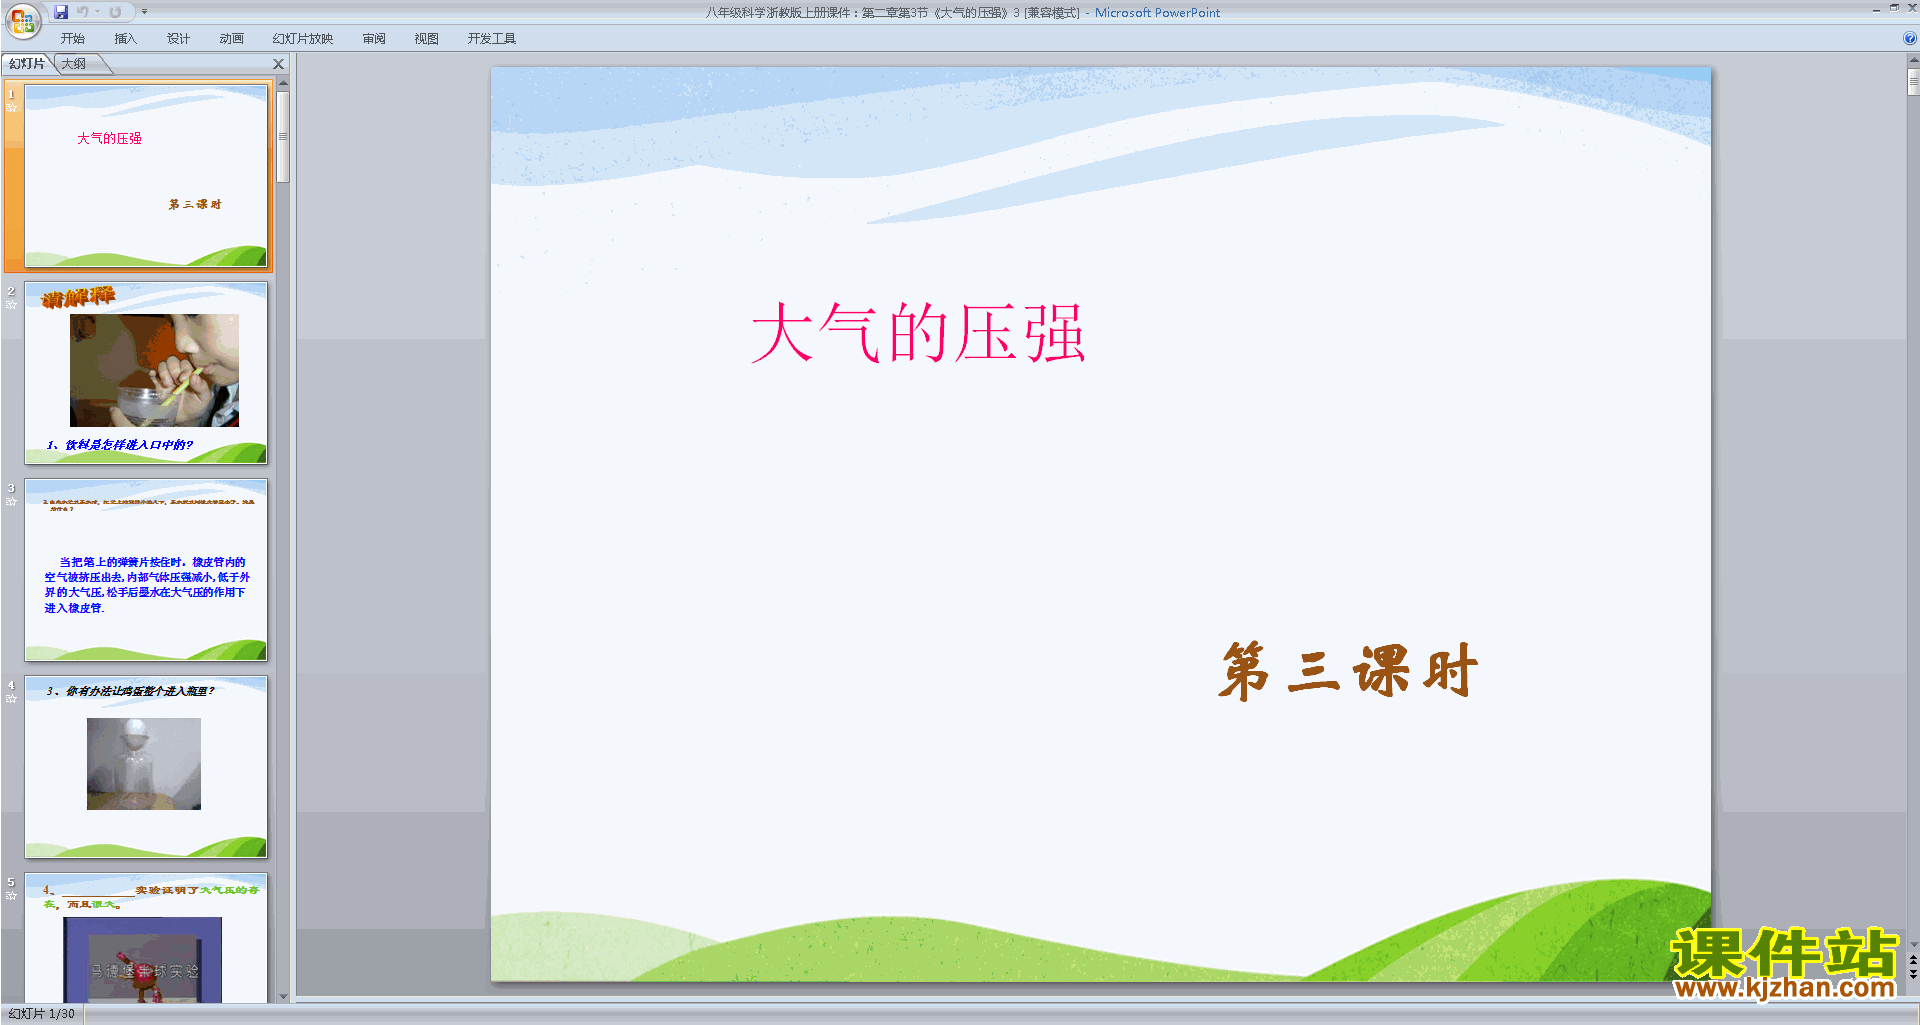This screenshot has width=1920, height=1025.
Task: Click the main editor scrollbar thumb
Action: point(1913,82)
